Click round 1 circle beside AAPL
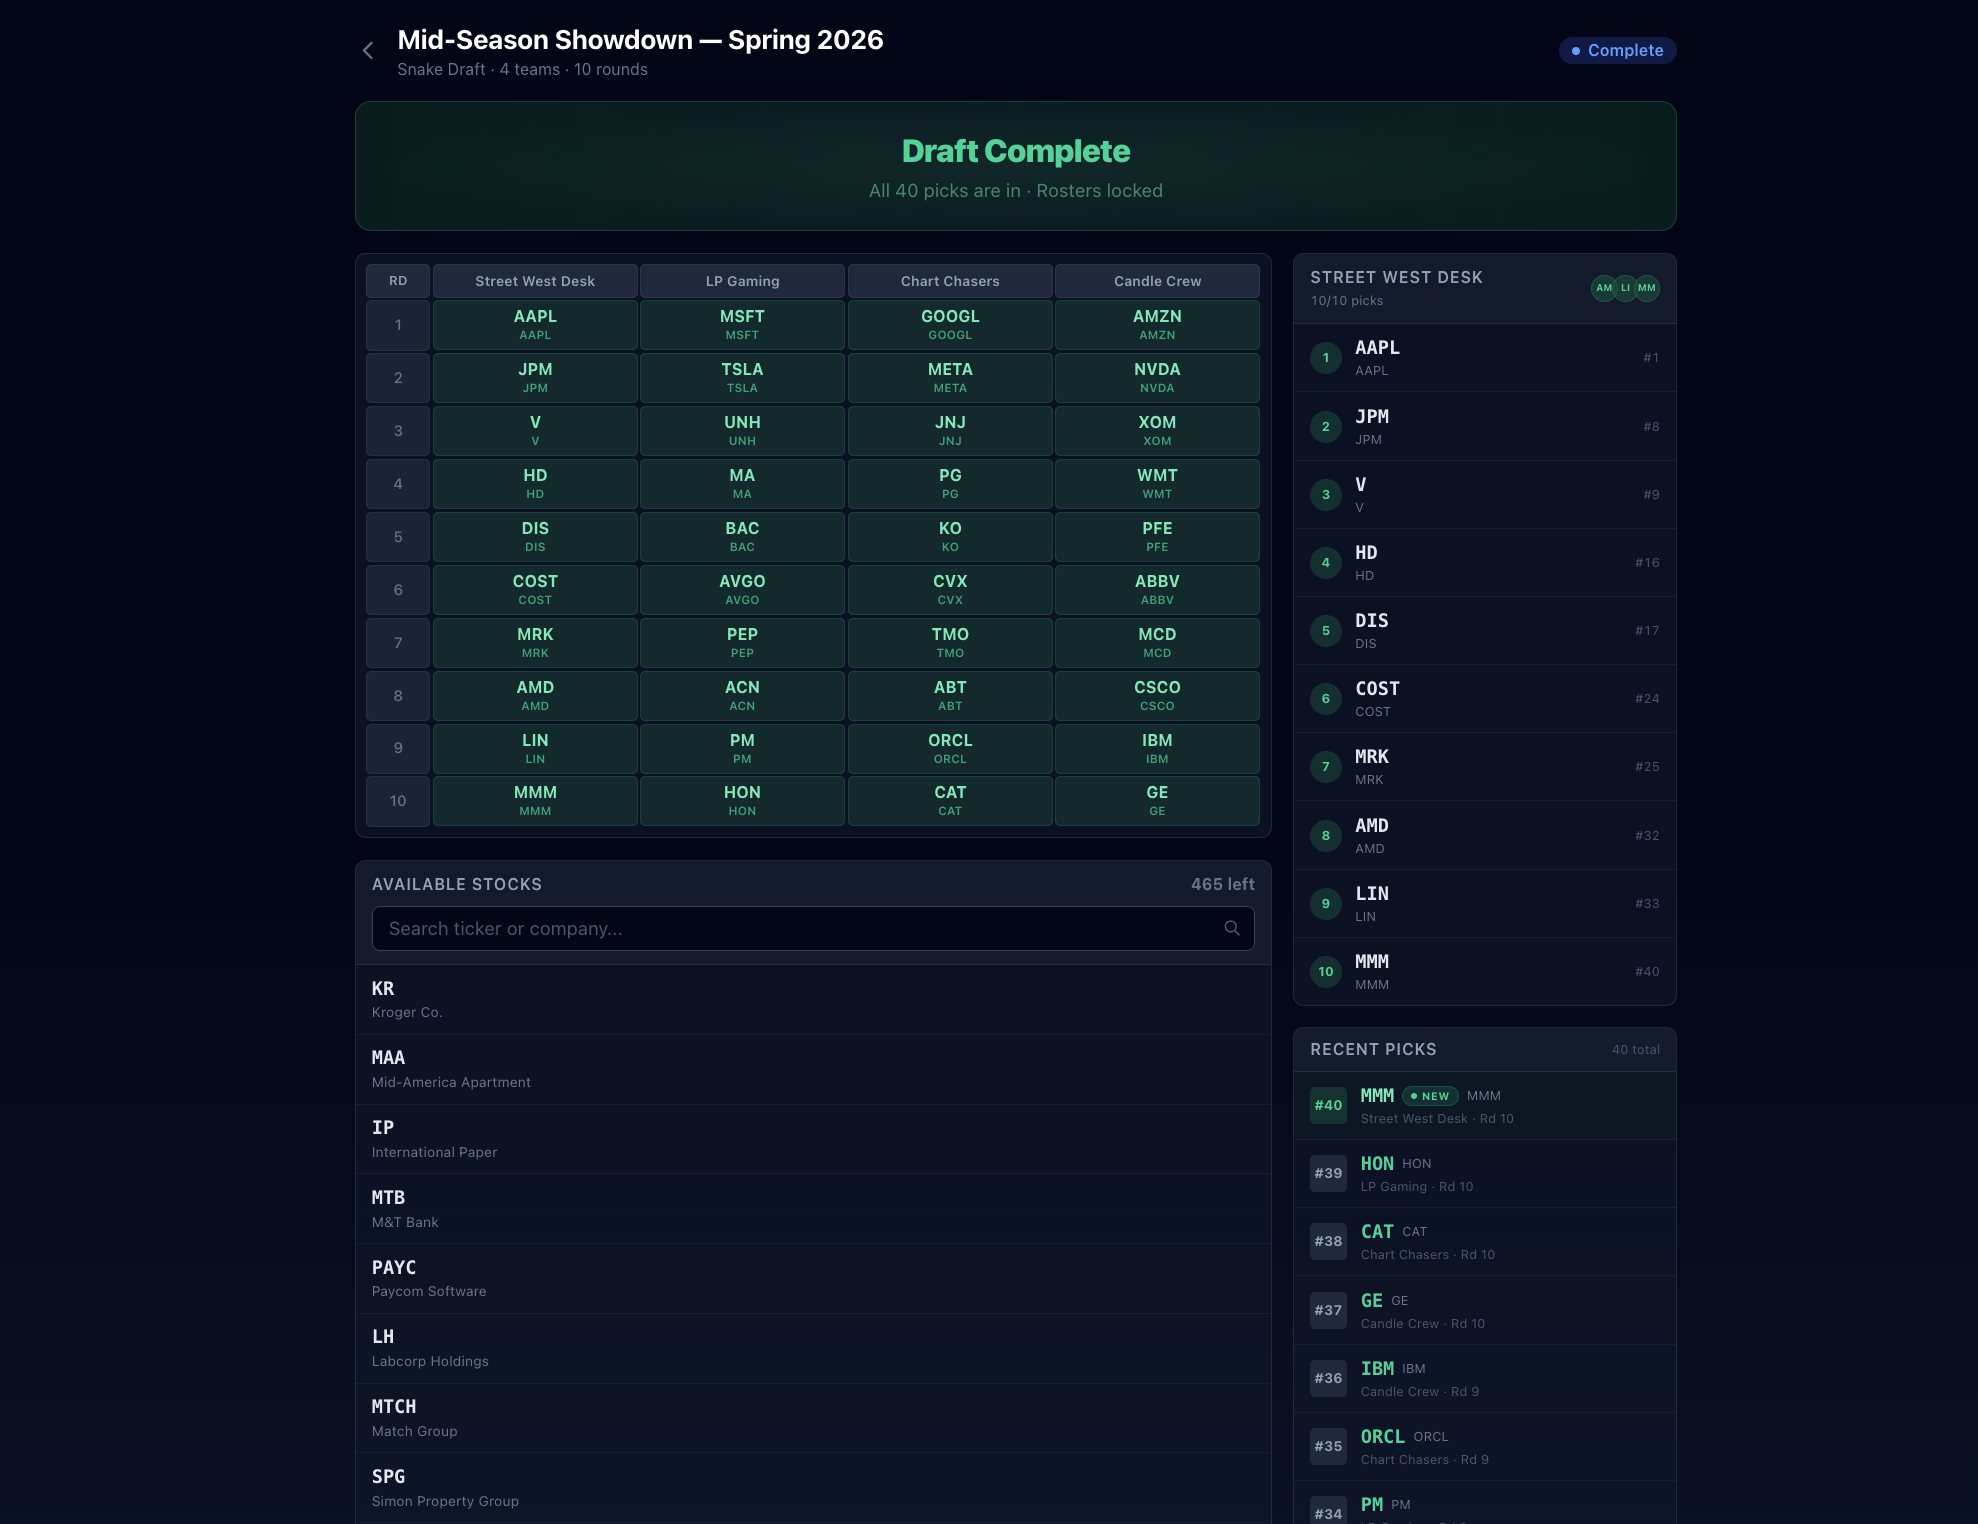1978x1524 pixels. [x=1326, y=358]
